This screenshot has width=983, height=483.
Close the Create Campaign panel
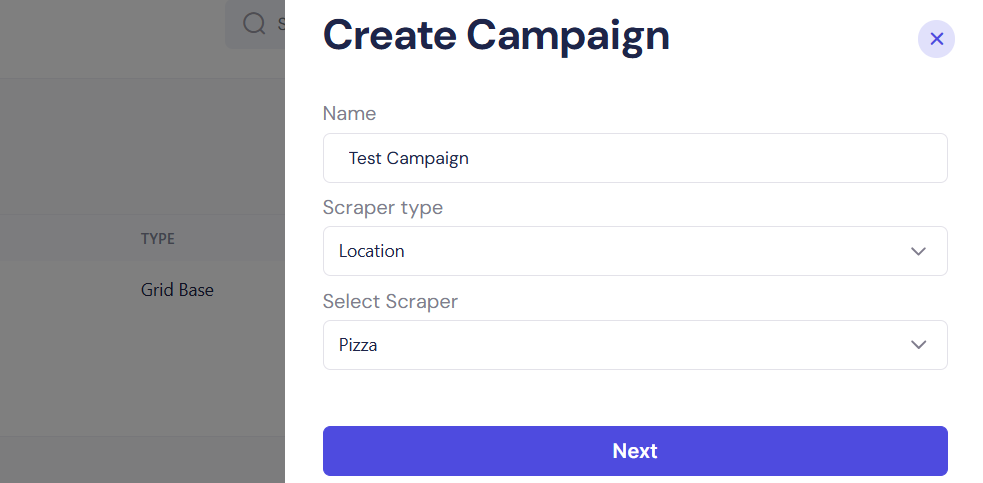click(936, 39)
